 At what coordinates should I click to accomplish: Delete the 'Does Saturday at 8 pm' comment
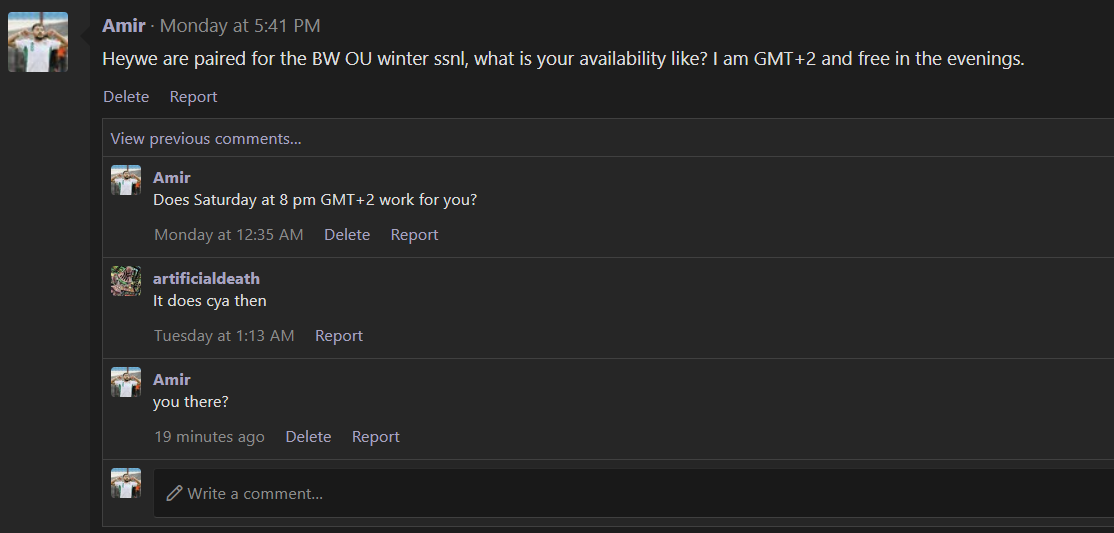(347, 235)
